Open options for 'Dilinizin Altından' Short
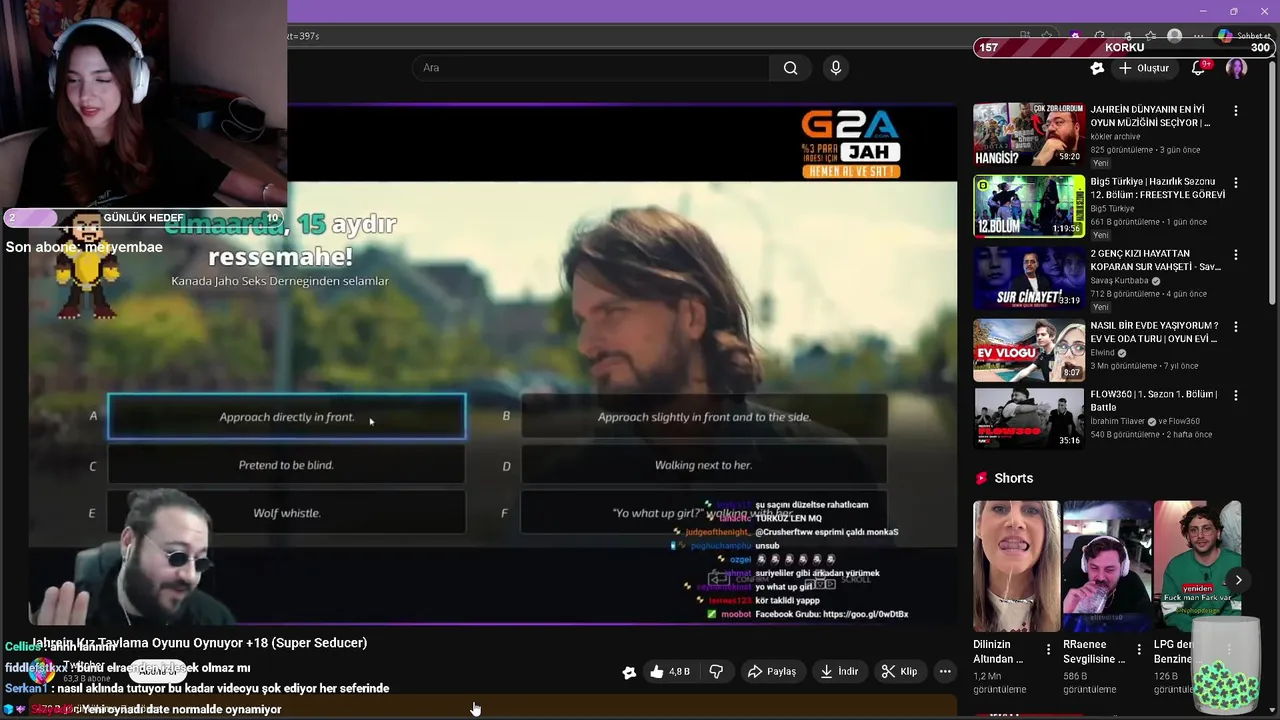Viewport: 1280px width, 720px height. pyautogui.click(x=1048, y=650)
